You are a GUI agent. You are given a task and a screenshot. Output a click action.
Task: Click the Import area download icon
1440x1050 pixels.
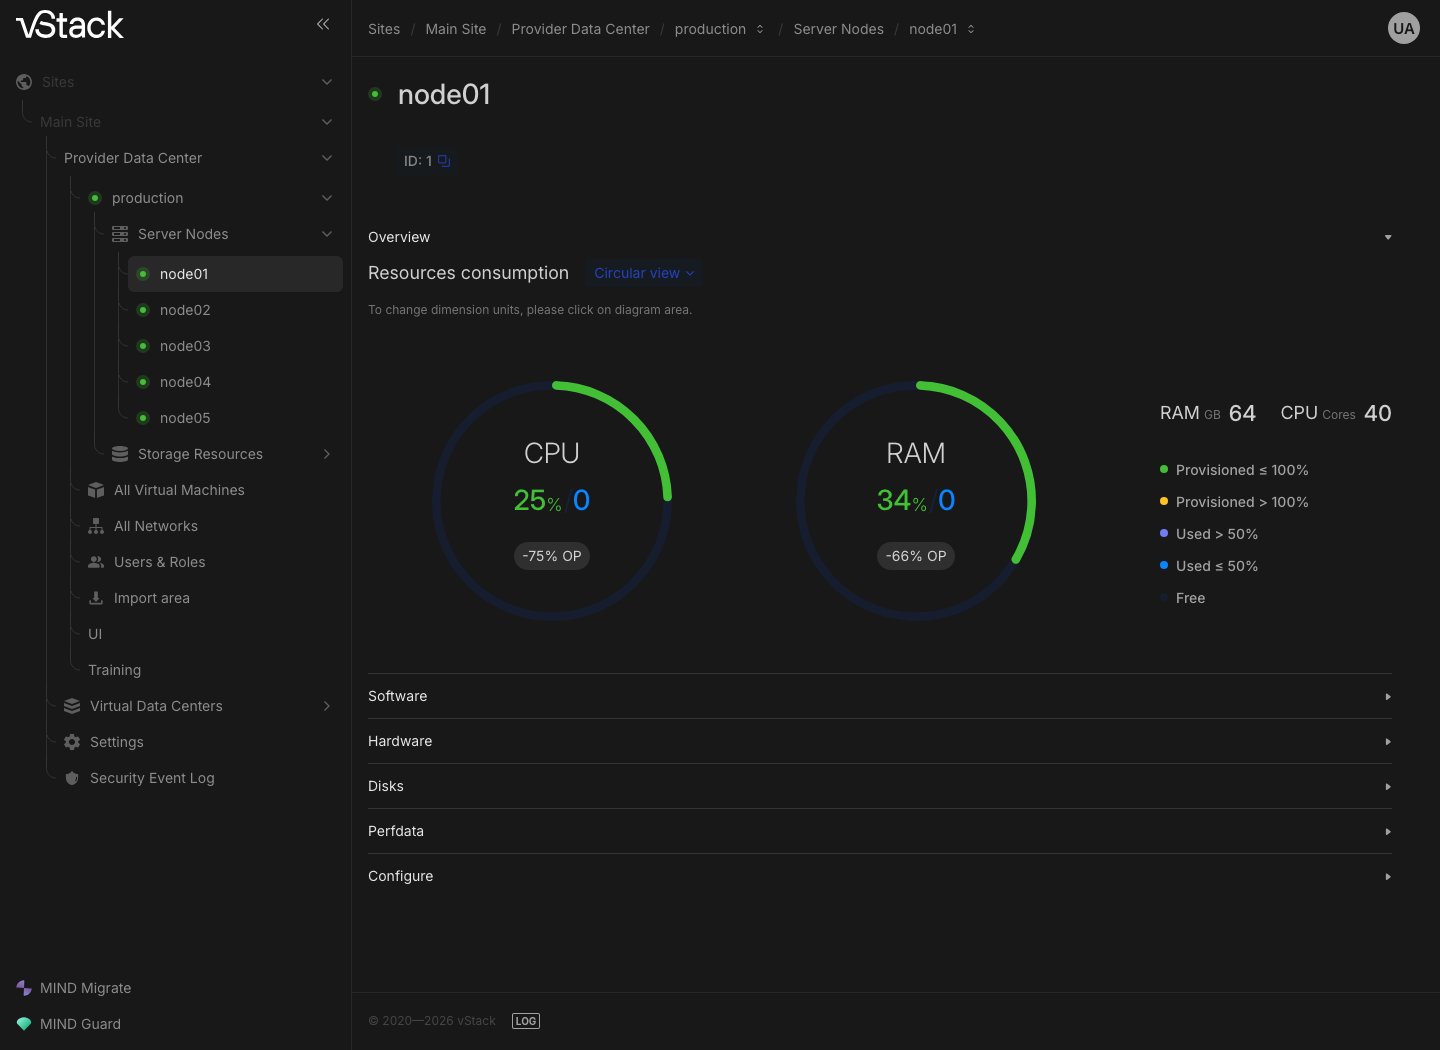pos(96,598)
